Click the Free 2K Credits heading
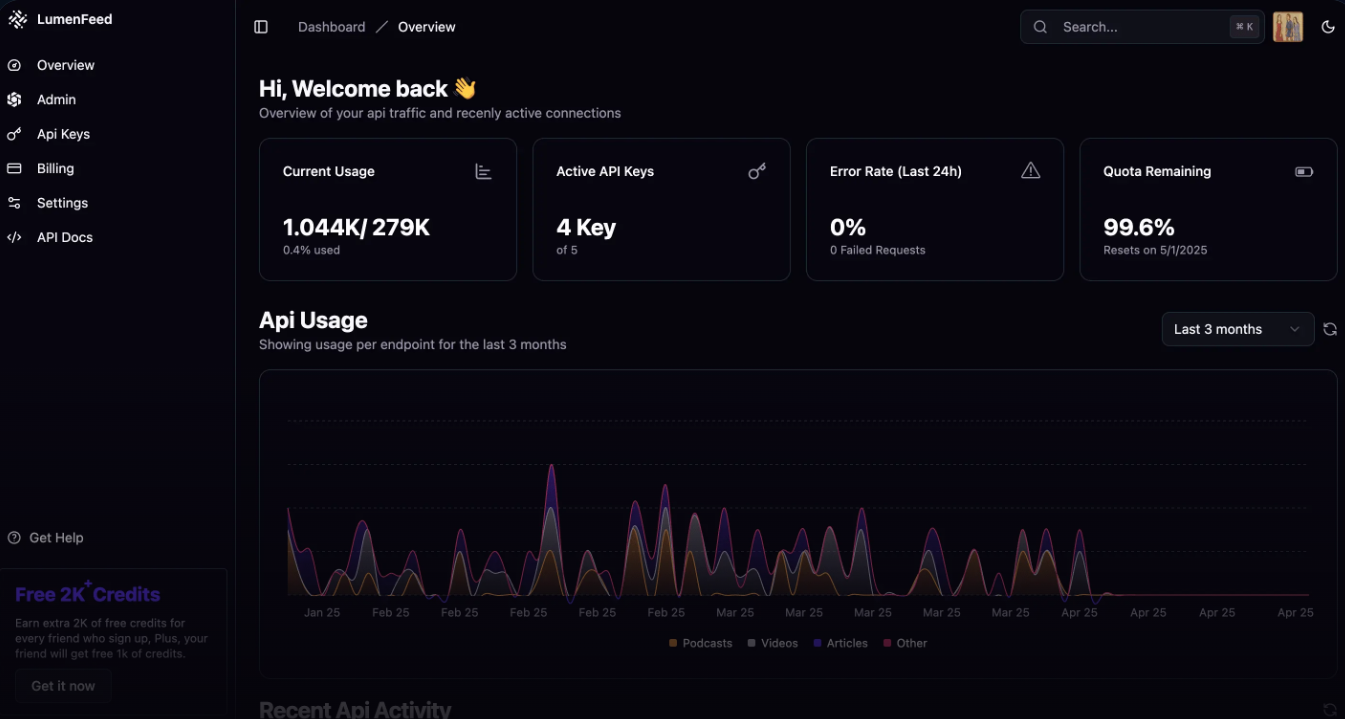Screen dimensions: 1345x719 tap(87, 594)
